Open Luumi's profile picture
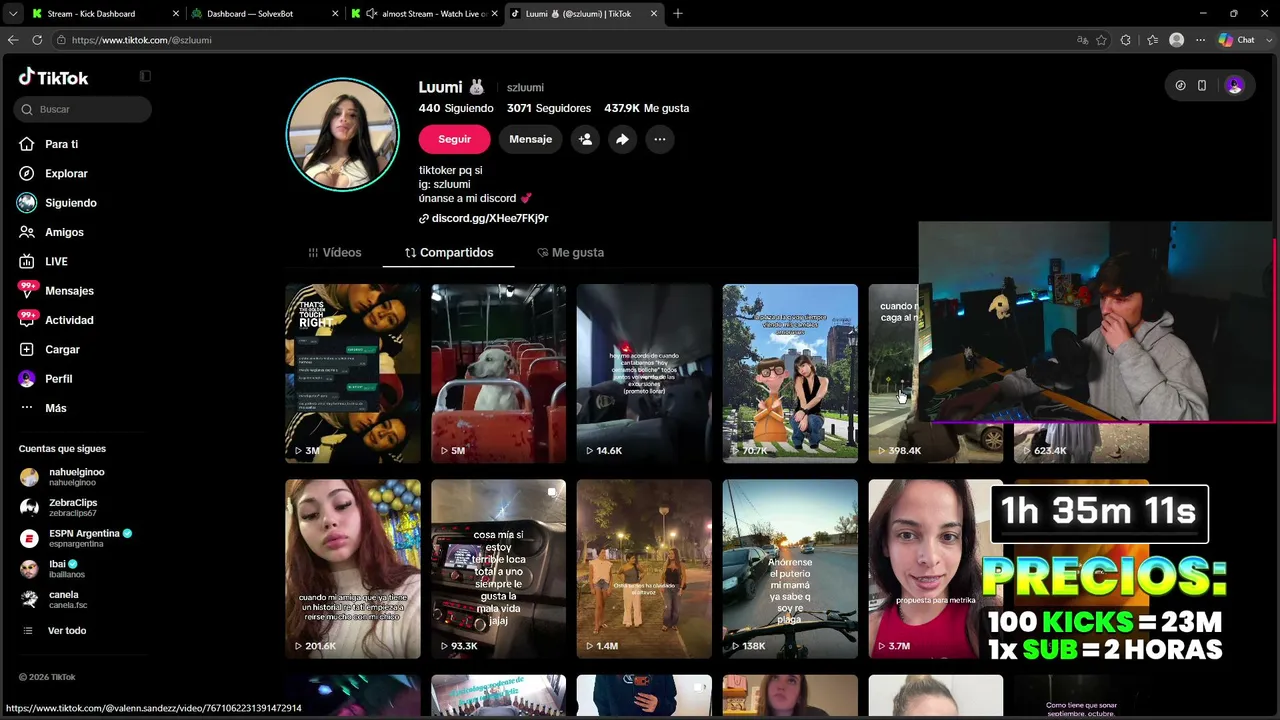The height and width of the screenshot is (720, 1280). coord(343,134)
